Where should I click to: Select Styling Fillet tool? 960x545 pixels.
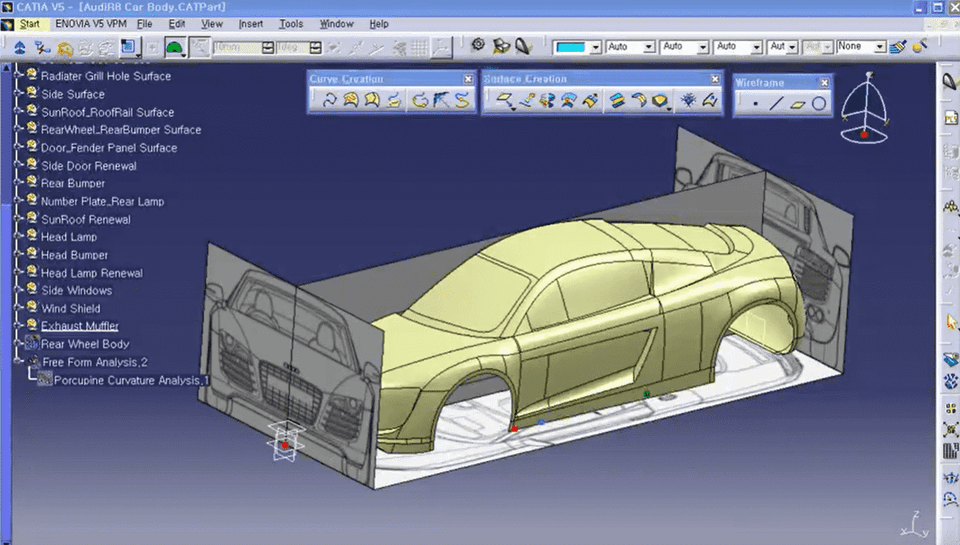pyautogui.click(x=639, y=100)
